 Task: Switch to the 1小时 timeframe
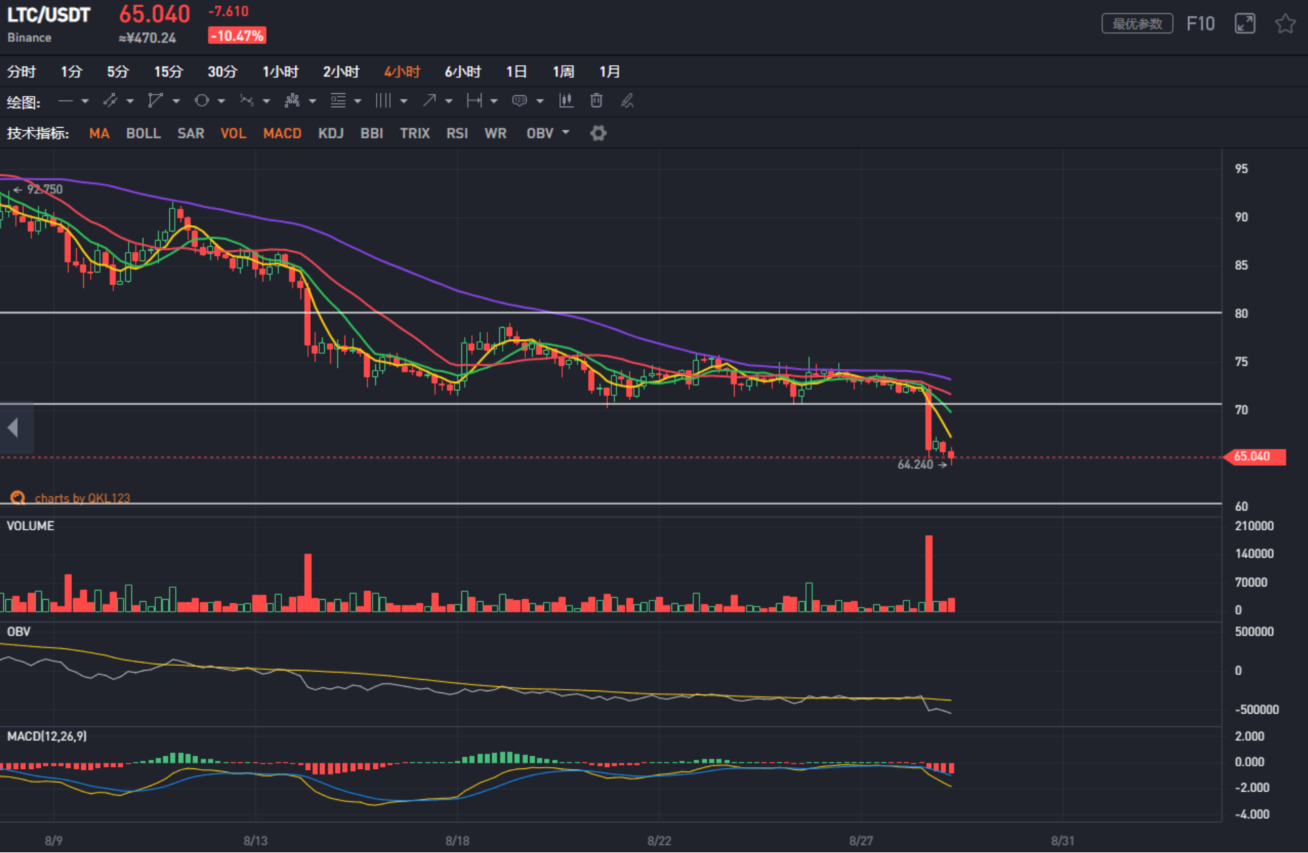point(280,72)
